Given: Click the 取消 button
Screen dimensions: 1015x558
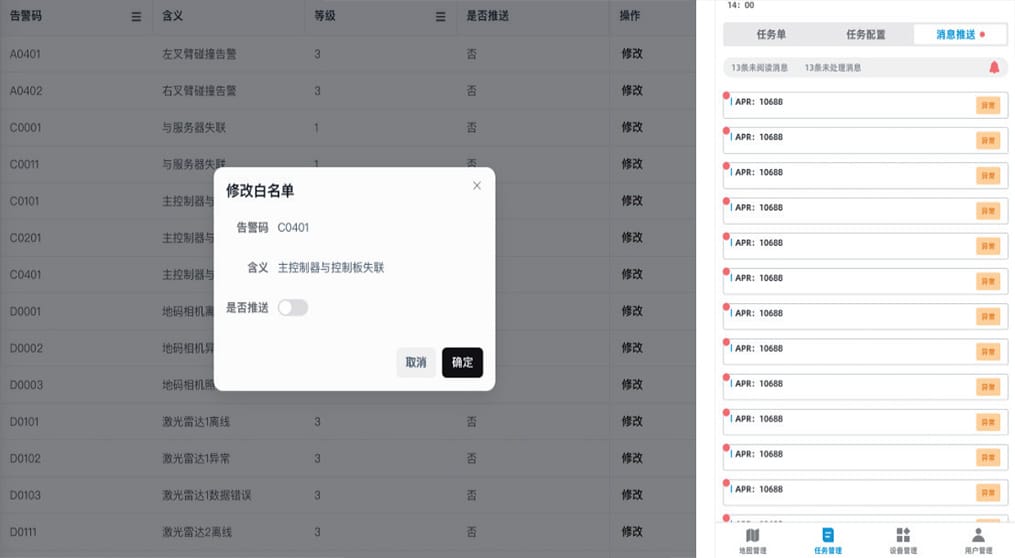Looking at the screenshot, I should (415, 363).
